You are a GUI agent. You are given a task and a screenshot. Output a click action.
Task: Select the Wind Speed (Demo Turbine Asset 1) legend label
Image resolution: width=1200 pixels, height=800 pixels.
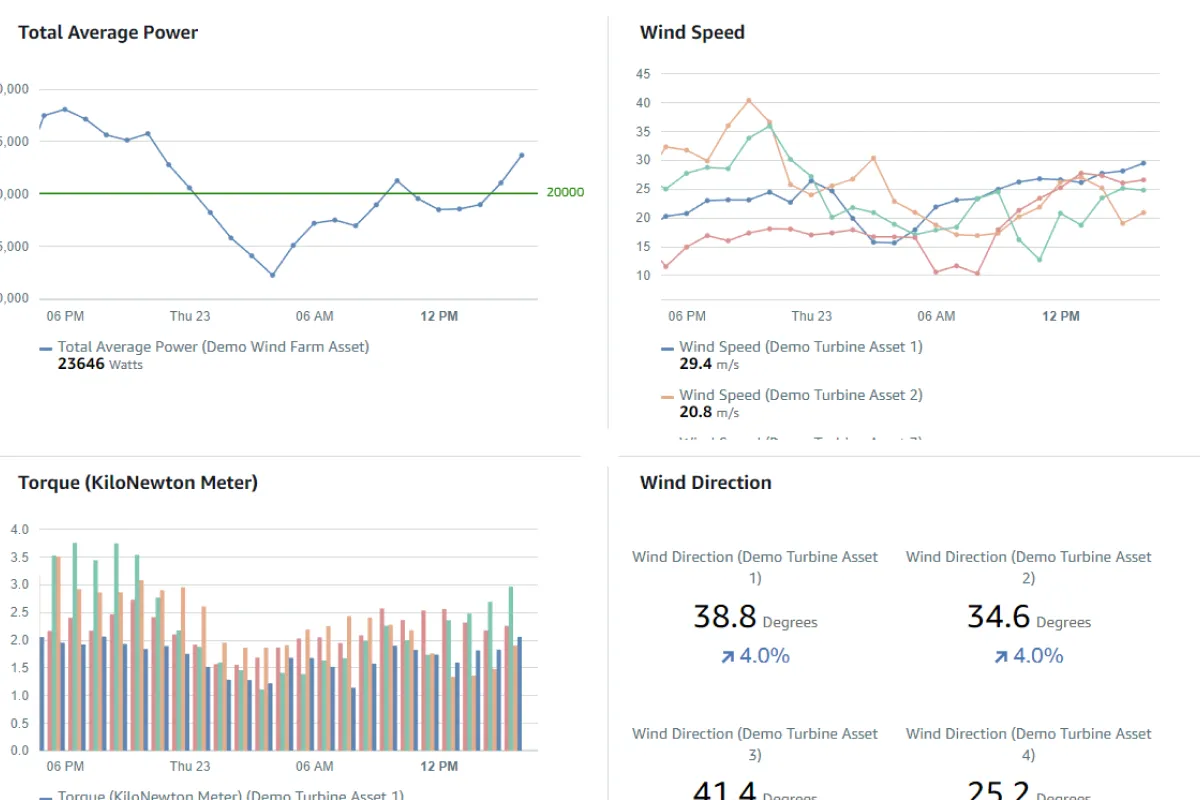(x=800, y=347)
